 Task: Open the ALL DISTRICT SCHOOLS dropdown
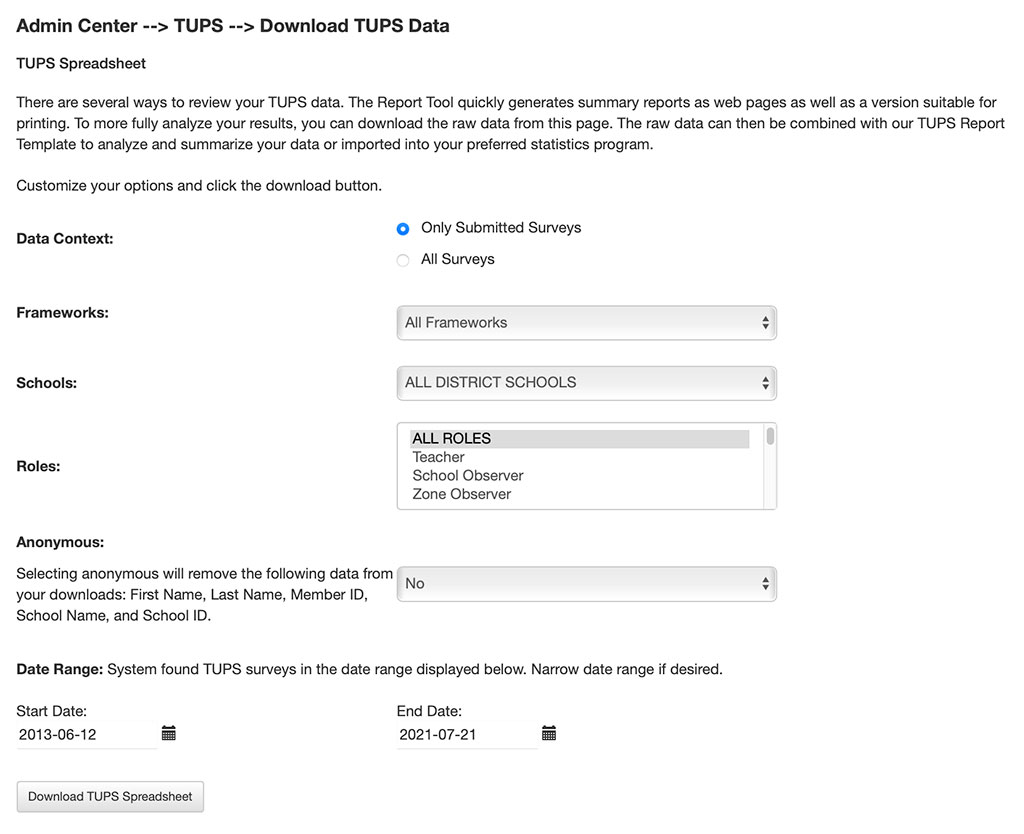click(x=586, y=383)
